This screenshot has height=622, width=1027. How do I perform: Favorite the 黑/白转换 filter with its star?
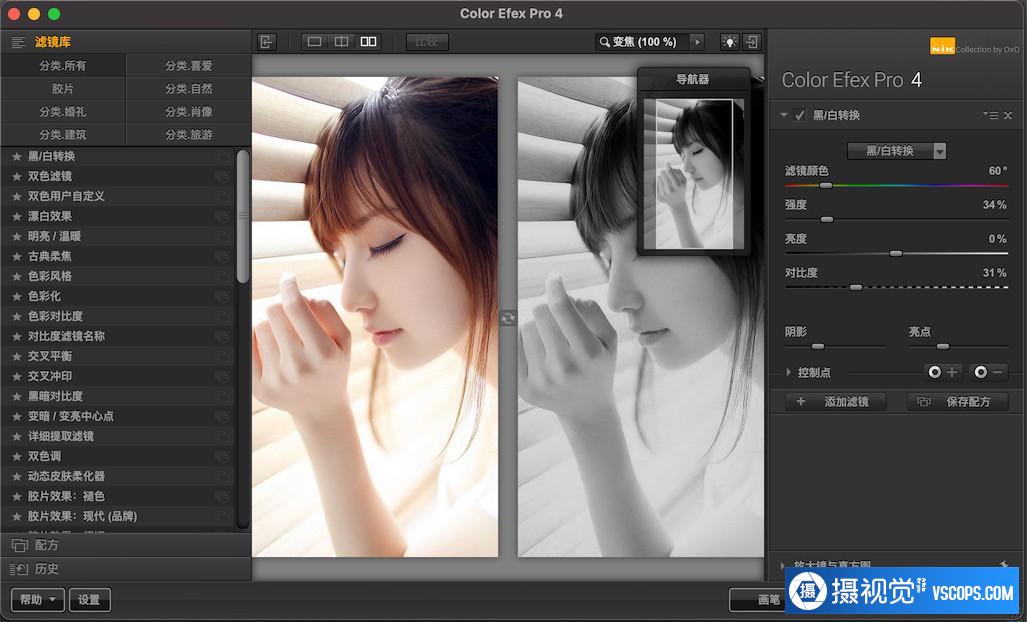click(x=17, y=156)
